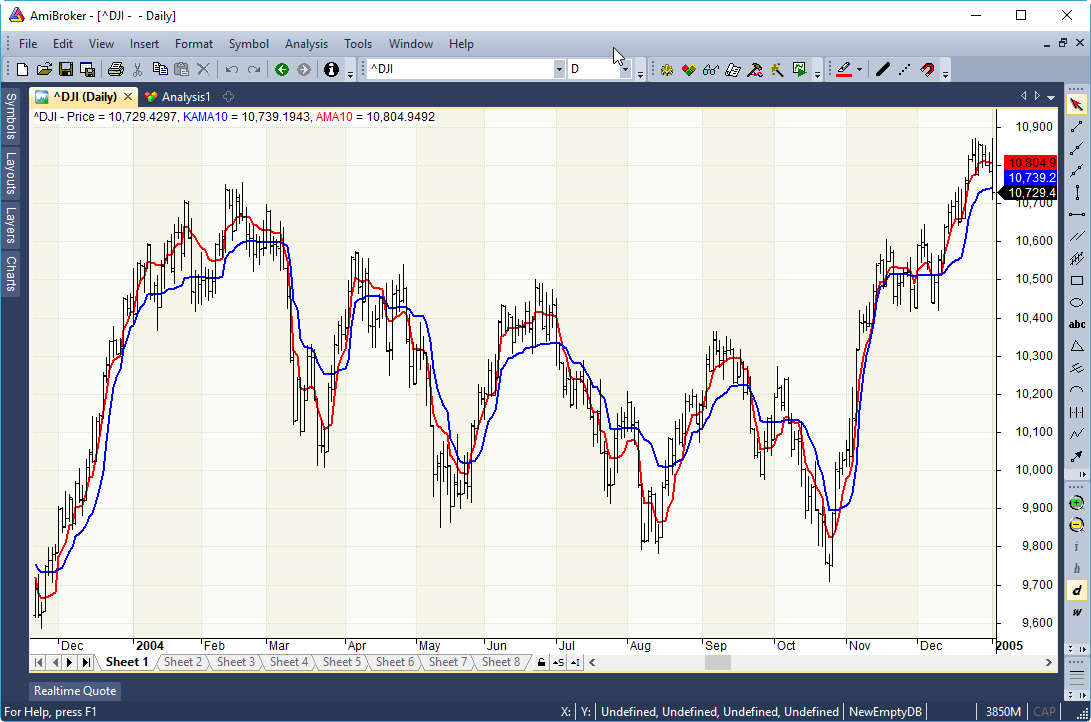
Task: Select the abc Text drawing tool
Action: pos(1077,324)
